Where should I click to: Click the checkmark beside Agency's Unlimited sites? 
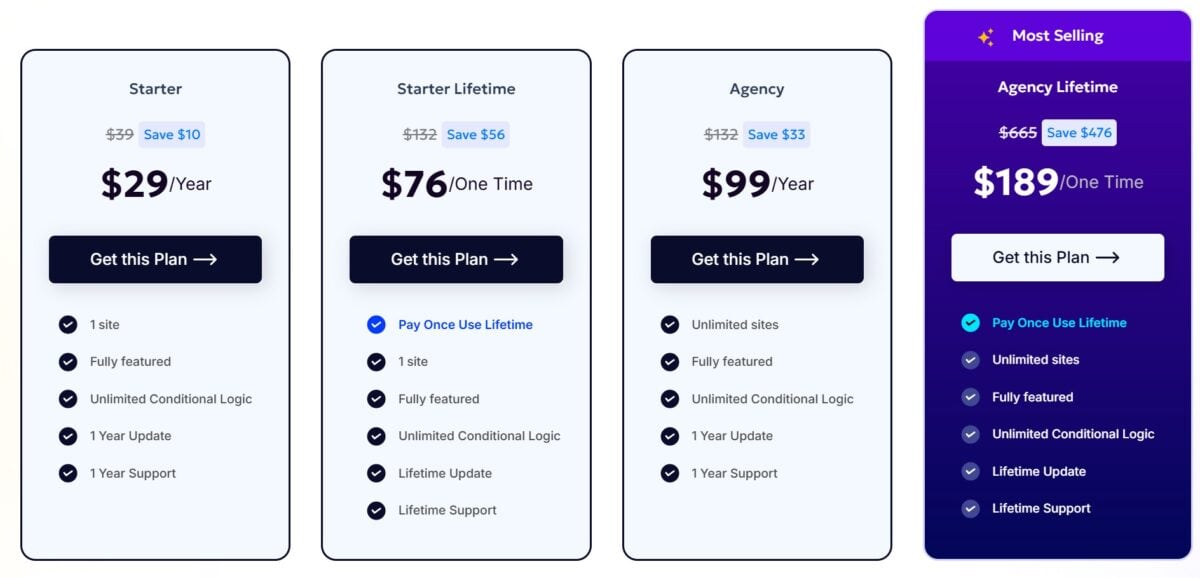click(670, 324)
